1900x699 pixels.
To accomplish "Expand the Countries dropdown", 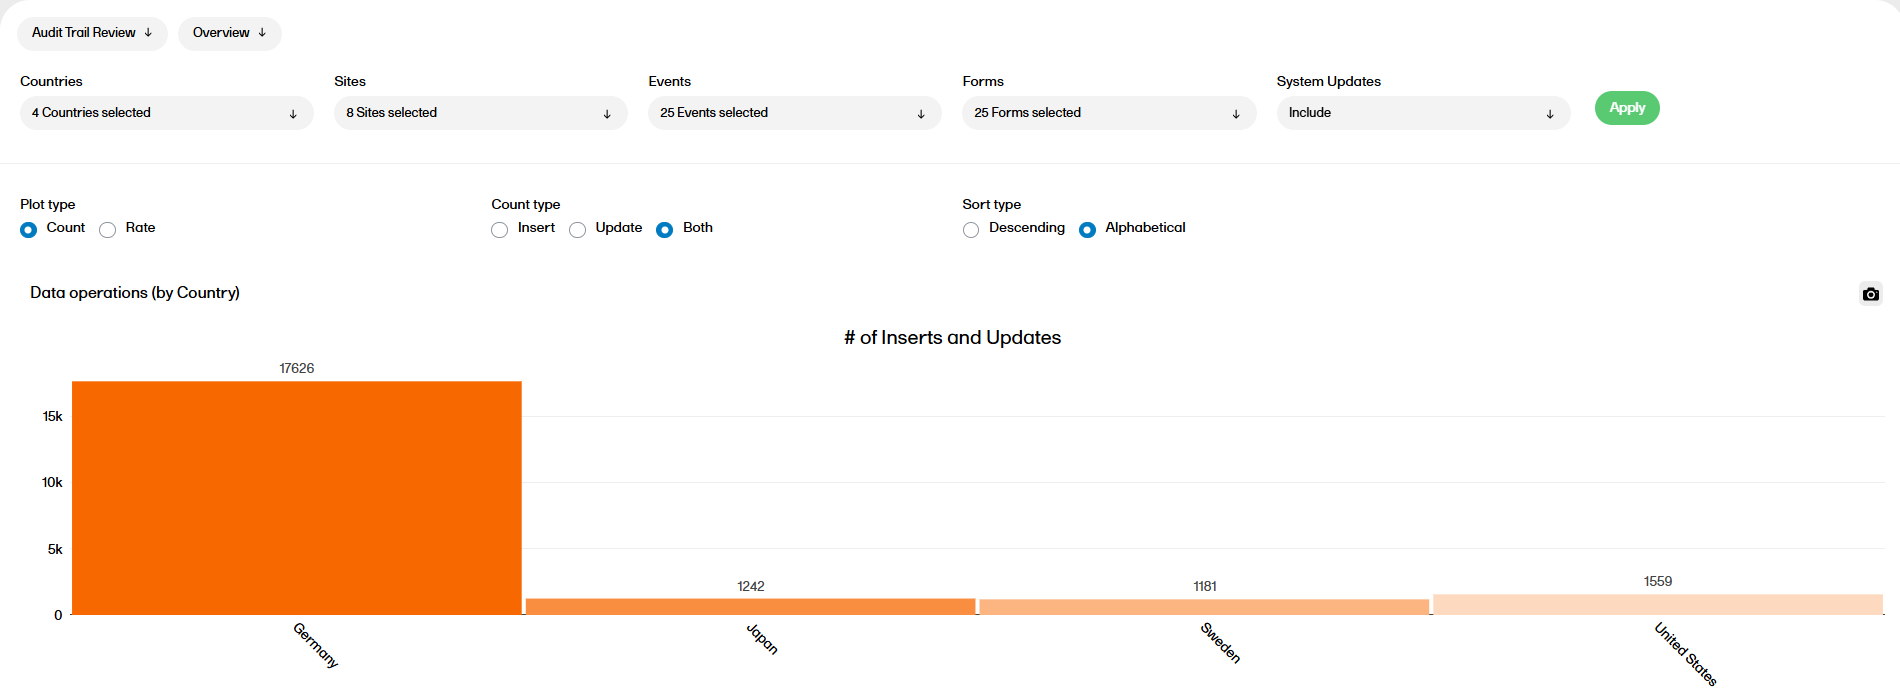I will 166,113.
